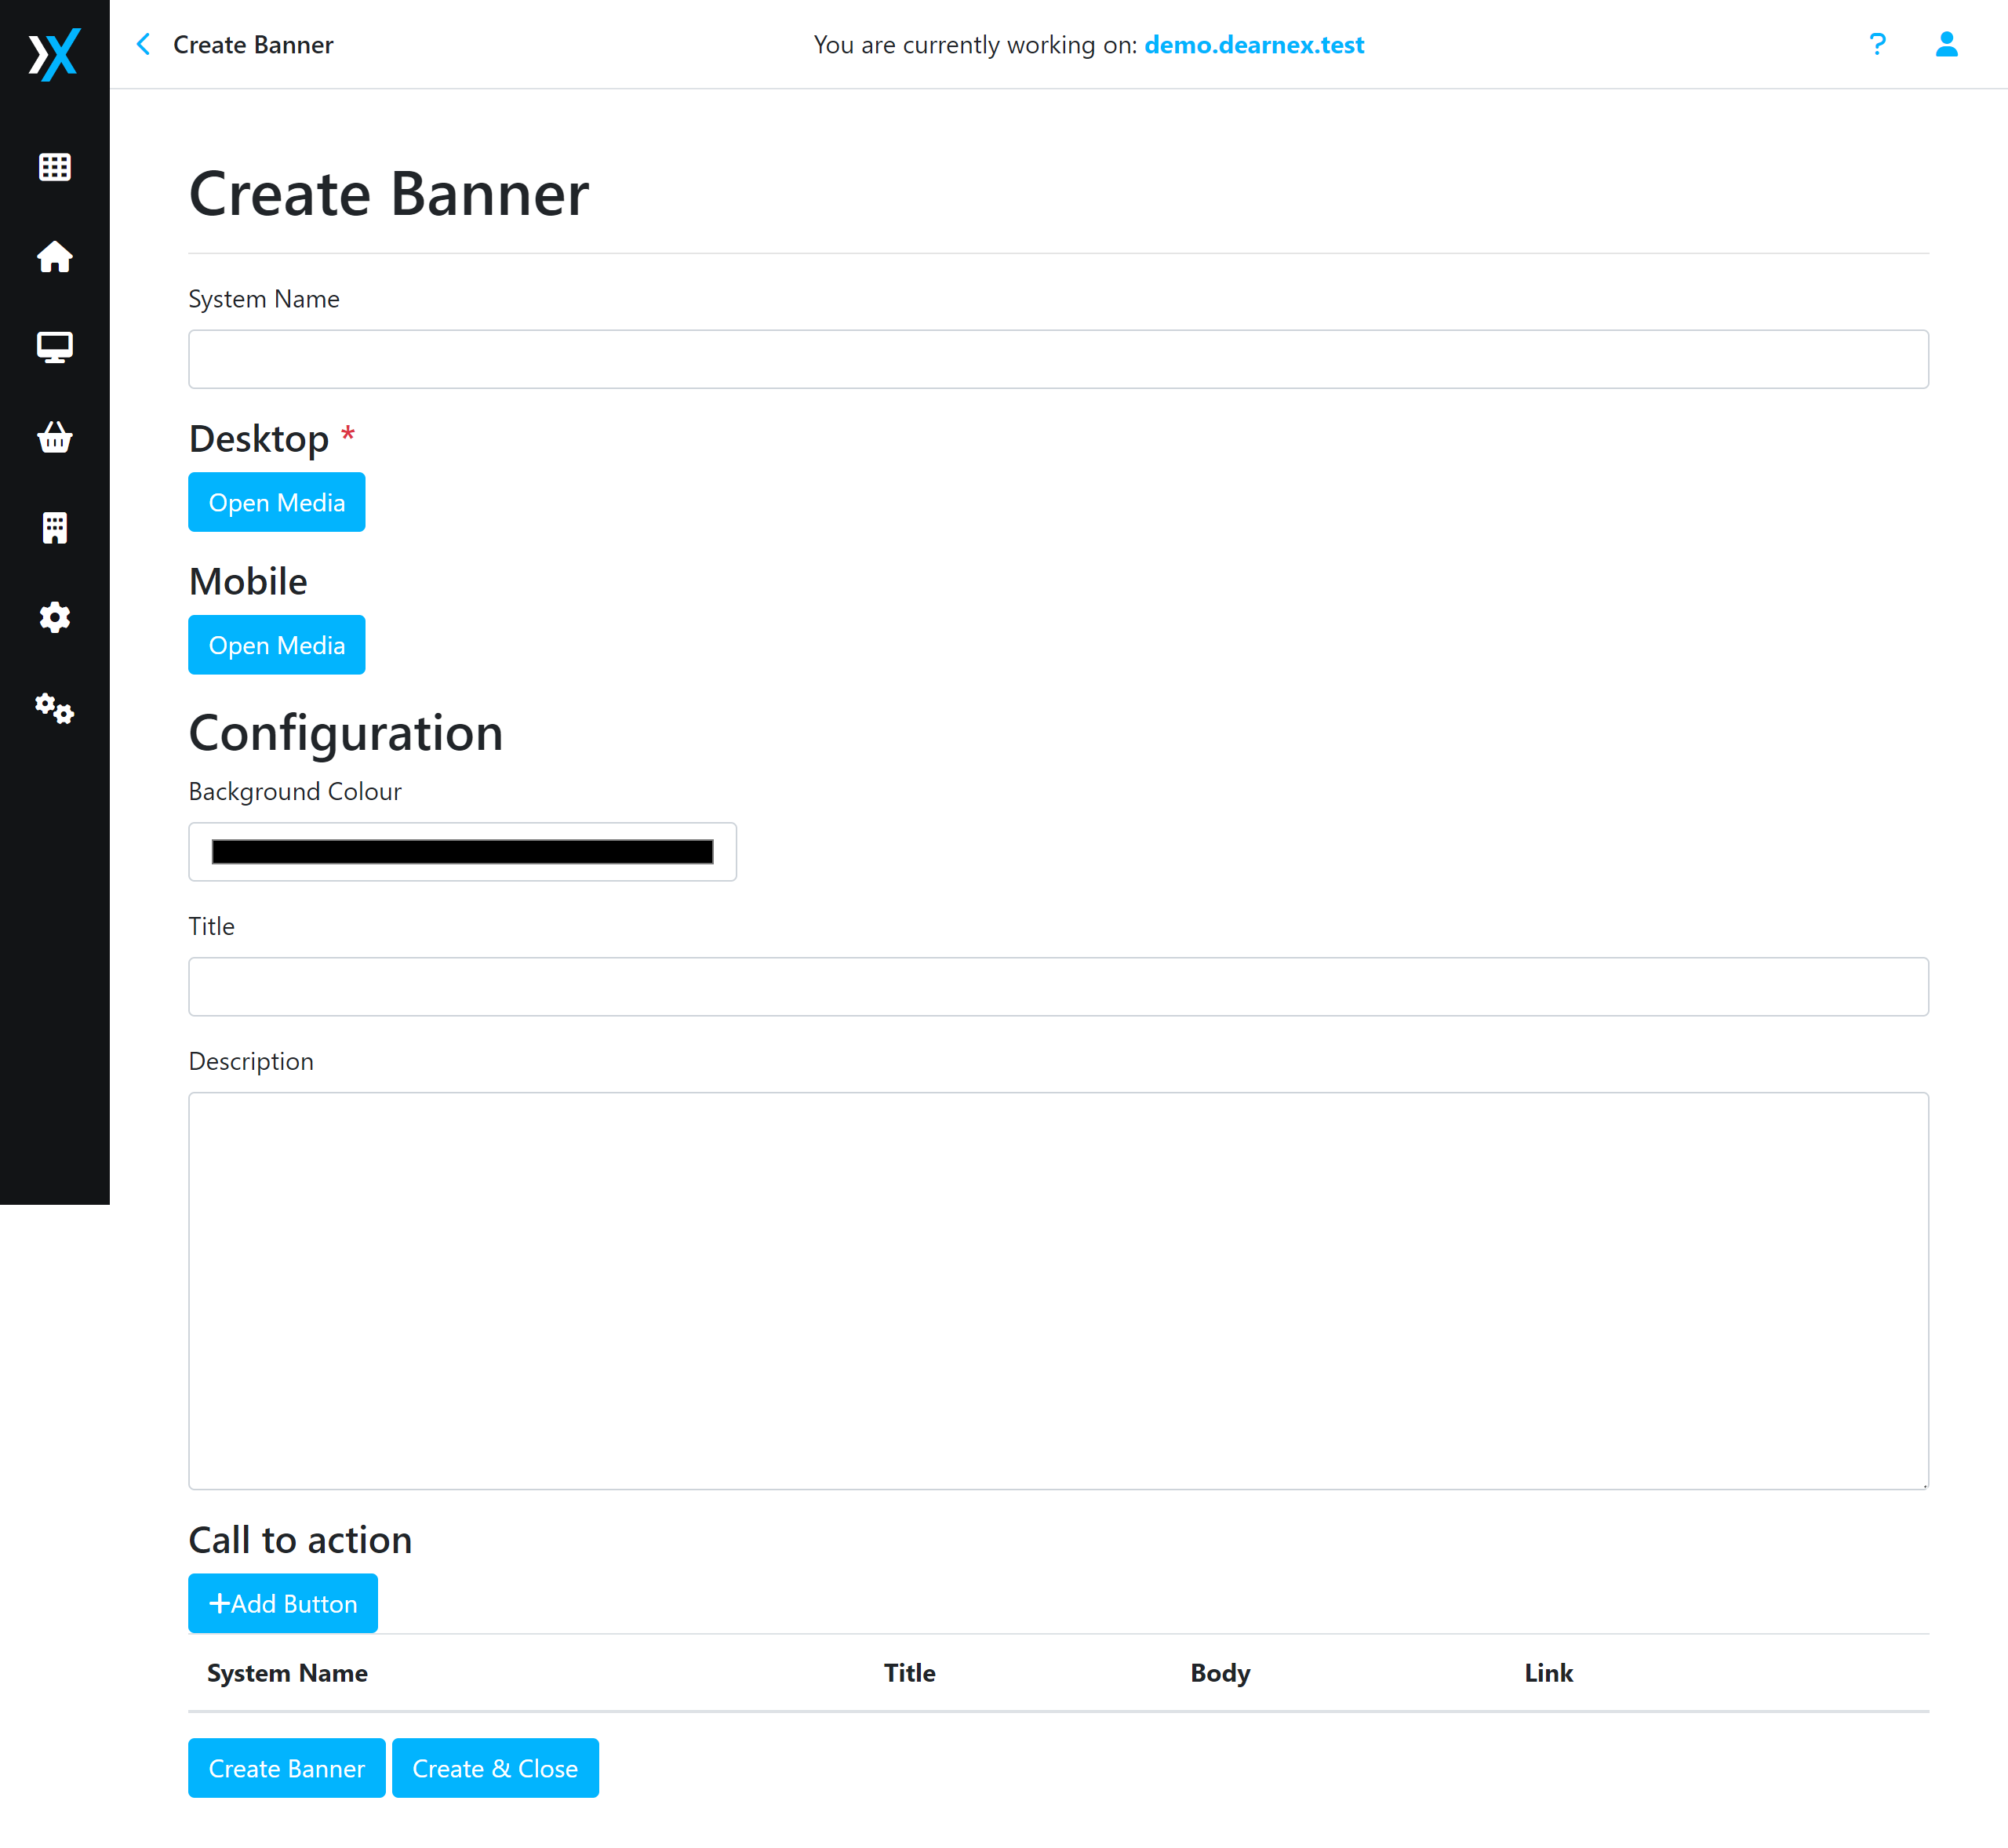Go back using the left chevron arrow
2008x1848 pixels.
(144, 45)
